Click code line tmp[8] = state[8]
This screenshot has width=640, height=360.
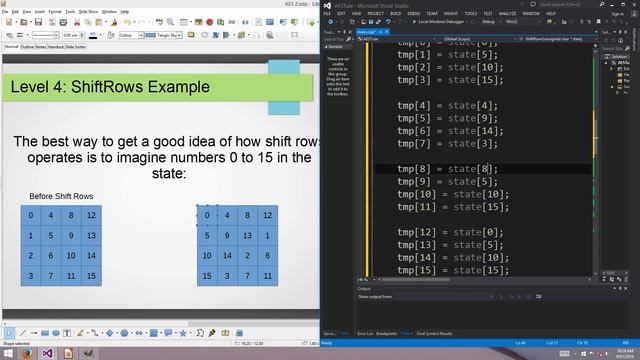point(448,169)
